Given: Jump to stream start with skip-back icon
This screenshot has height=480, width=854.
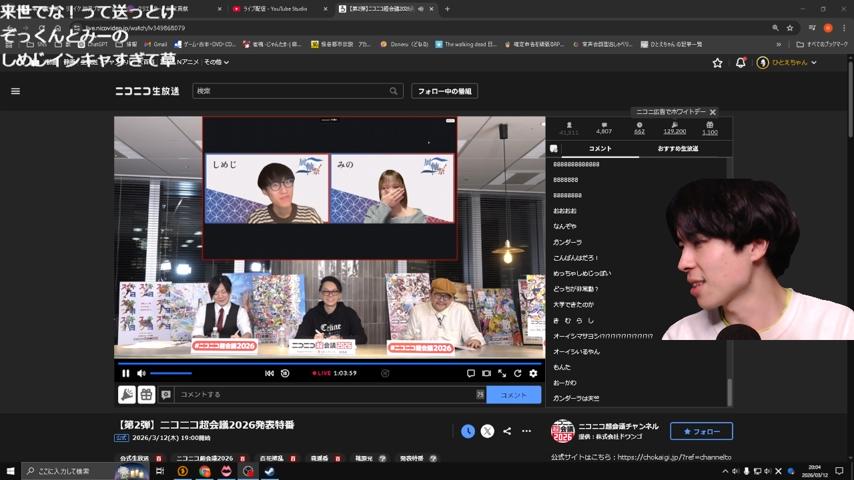Looking at the screenshot, I should (269, 373).
